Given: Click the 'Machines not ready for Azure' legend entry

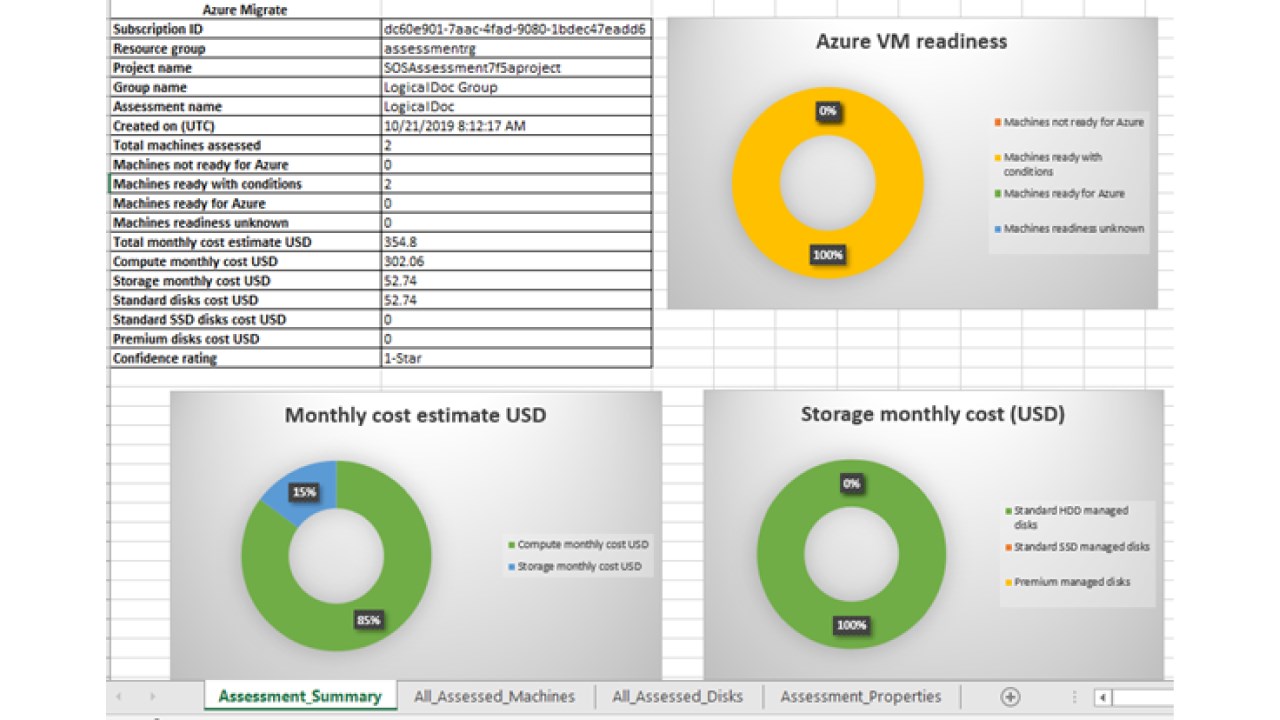Looking at the screenshot, I should (1069, 122).
